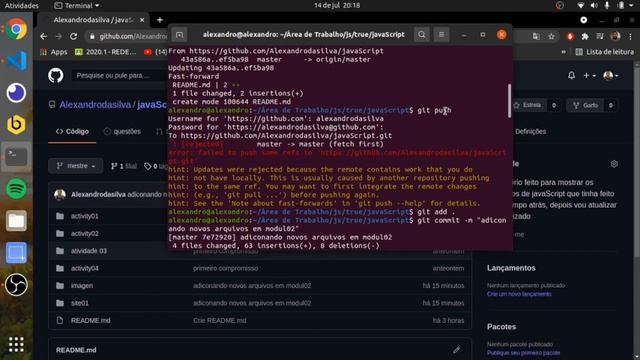
Task: Click the translate page icon in Chrome
Action: click(536, 36)
